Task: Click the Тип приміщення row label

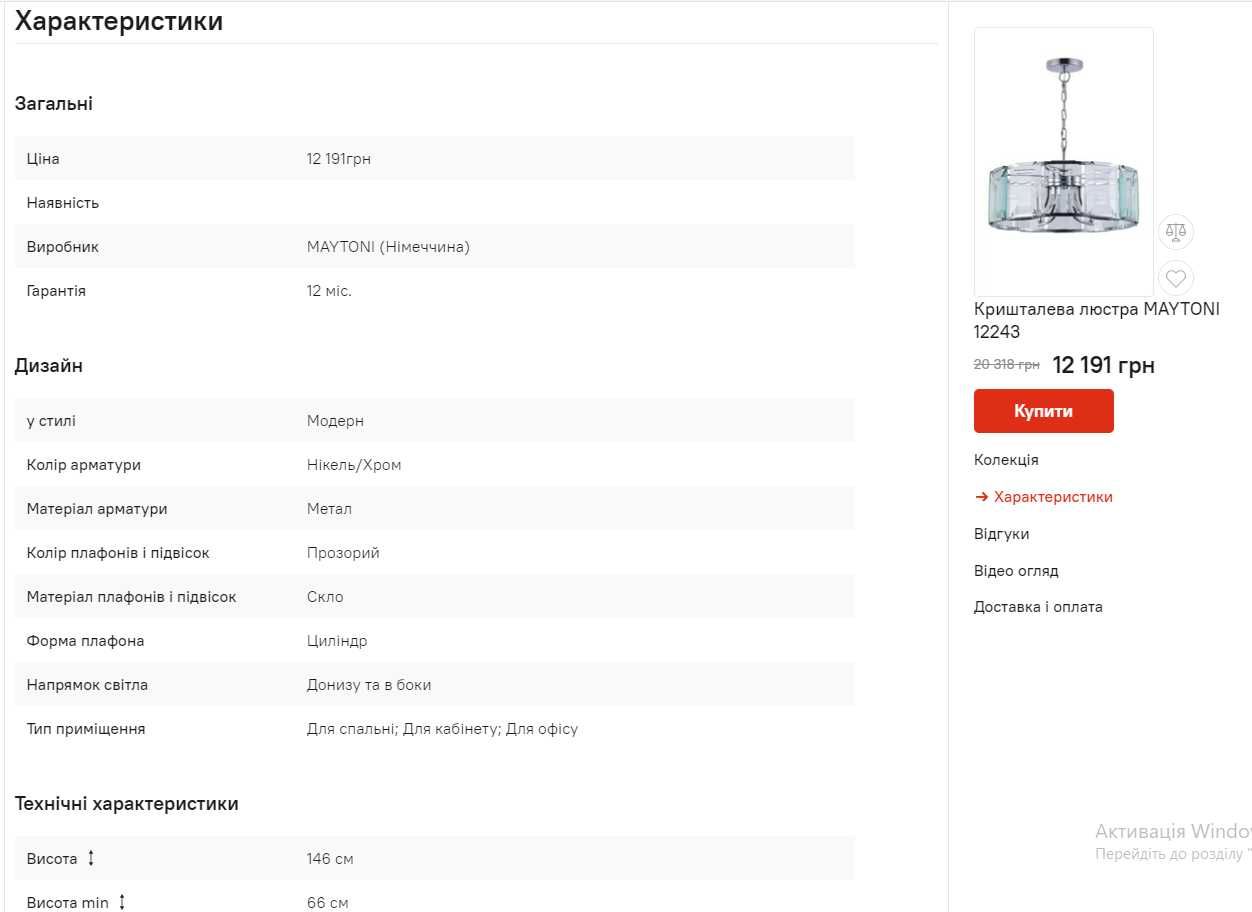Action: (86, 729)
